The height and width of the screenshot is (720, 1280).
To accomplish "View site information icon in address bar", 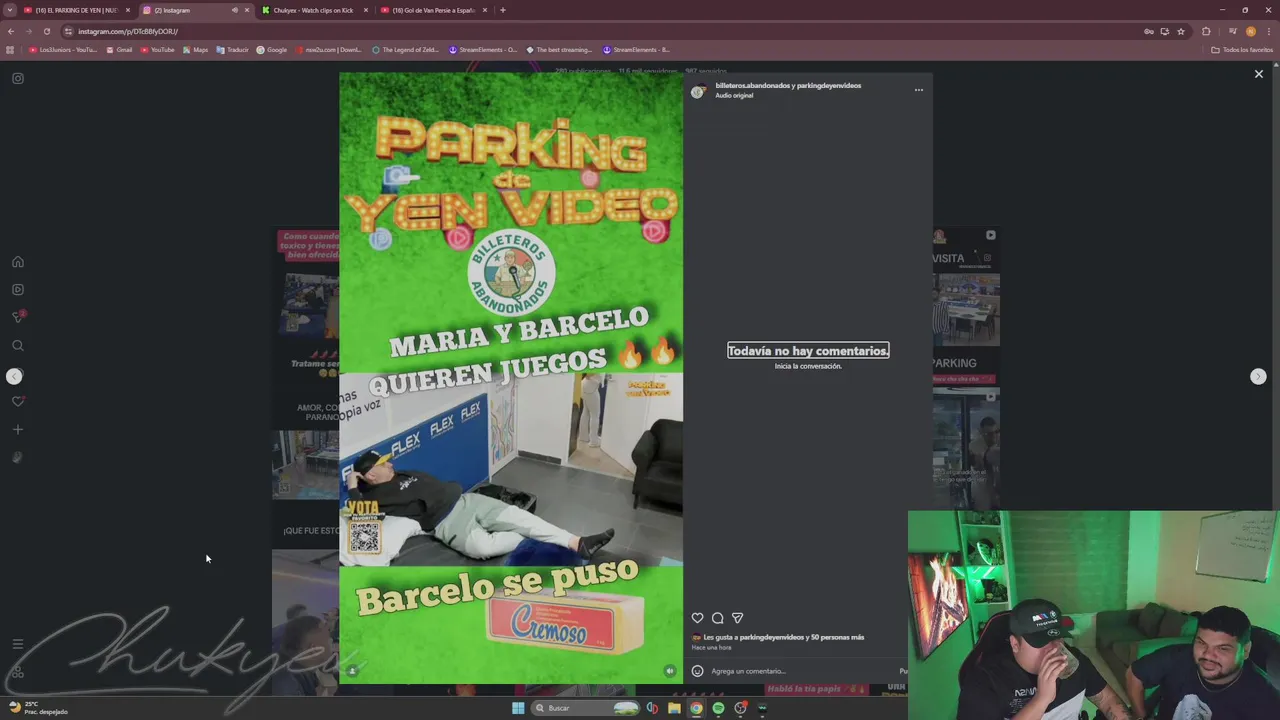I will coord(69,31).
